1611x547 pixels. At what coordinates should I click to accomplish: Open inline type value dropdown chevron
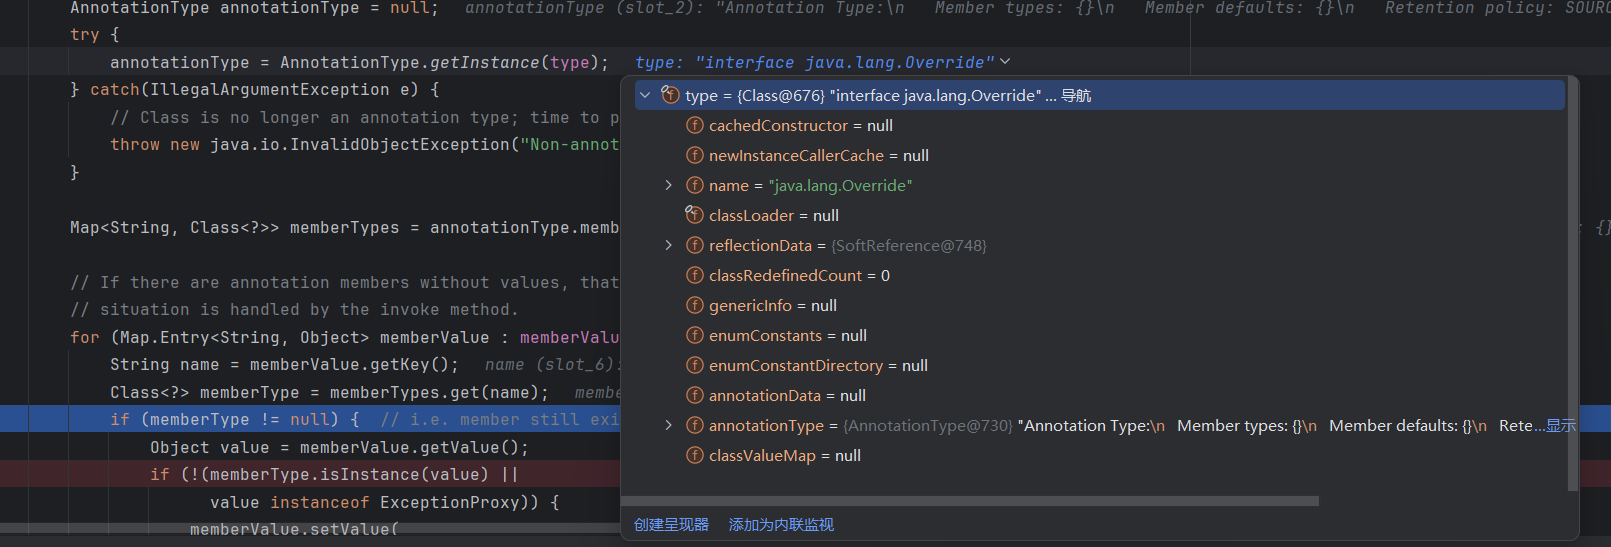click(x=1005, y=62)
